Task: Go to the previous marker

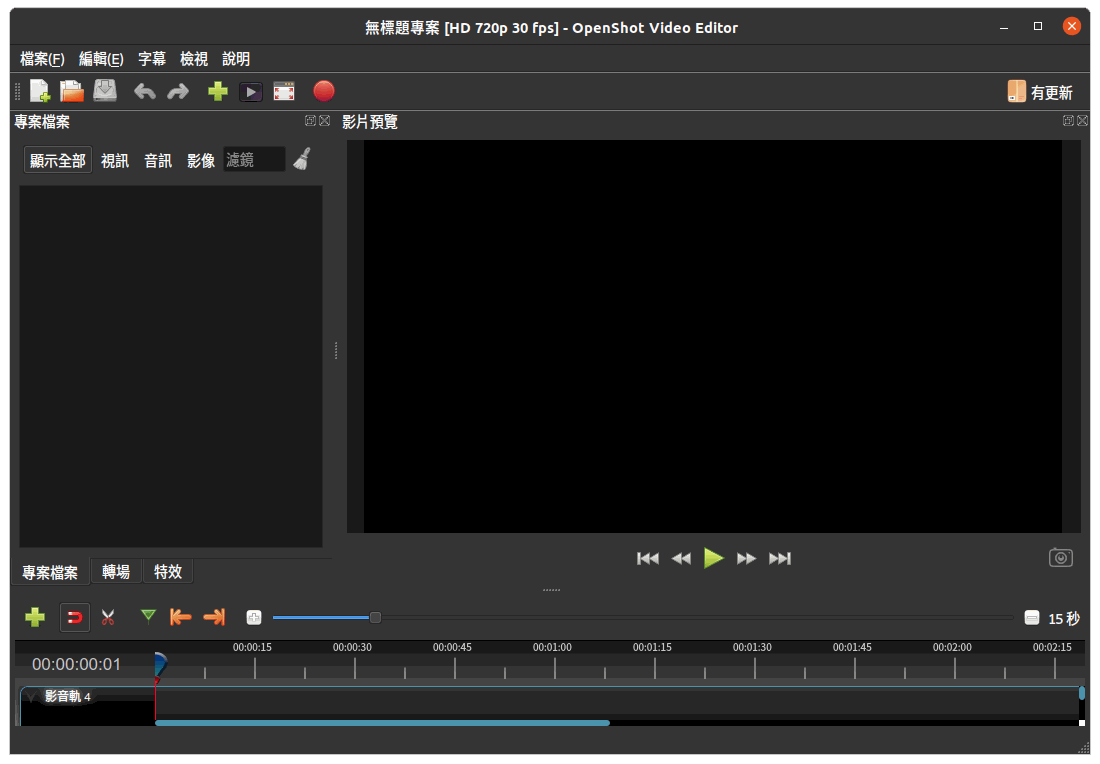Action: (x=180, y=617)
